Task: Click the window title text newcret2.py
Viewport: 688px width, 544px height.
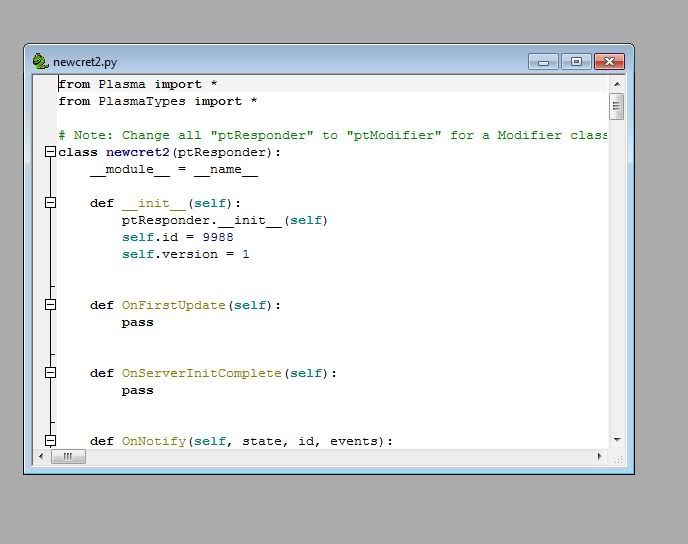Action: [x=85, y=62]
